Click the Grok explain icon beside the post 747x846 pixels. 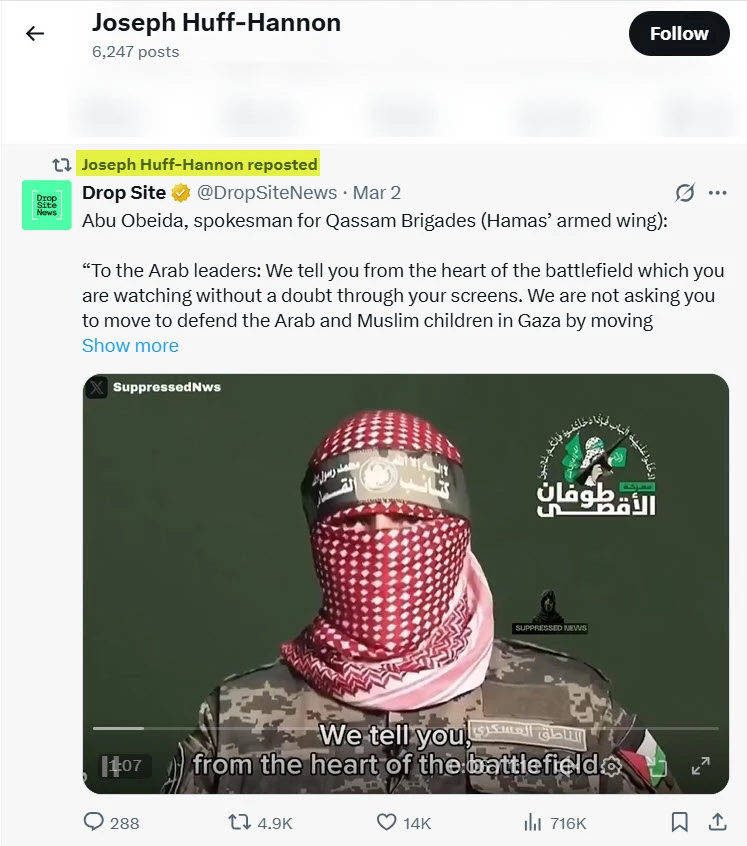pos(685,193)
